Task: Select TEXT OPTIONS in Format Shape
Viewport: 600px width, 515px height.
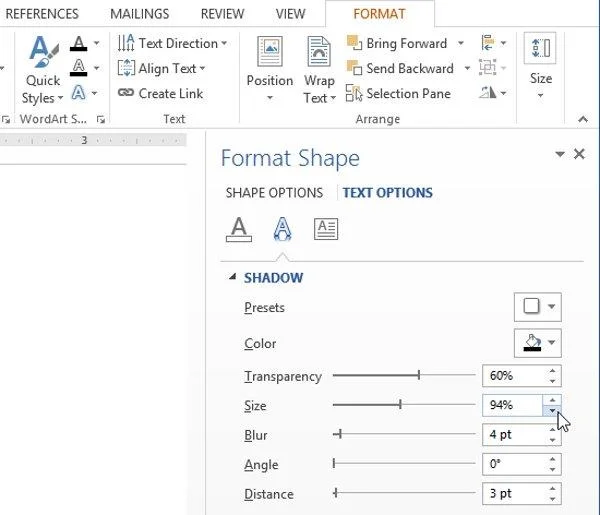Action: tap(387, 192)
